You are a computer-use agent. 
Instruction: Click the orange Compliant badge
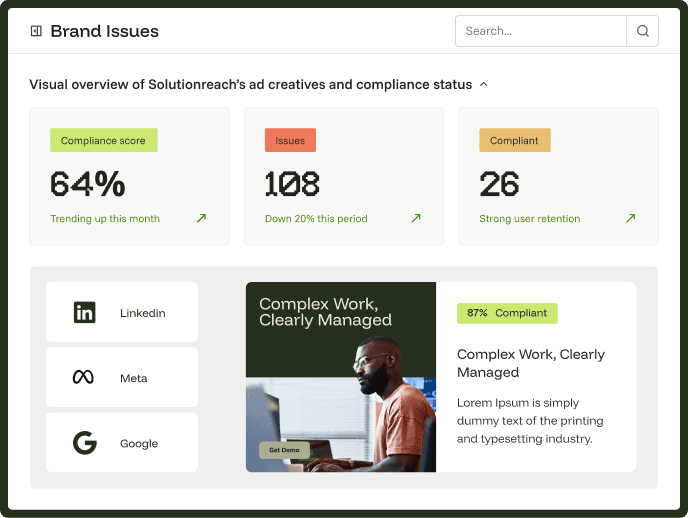515,140
